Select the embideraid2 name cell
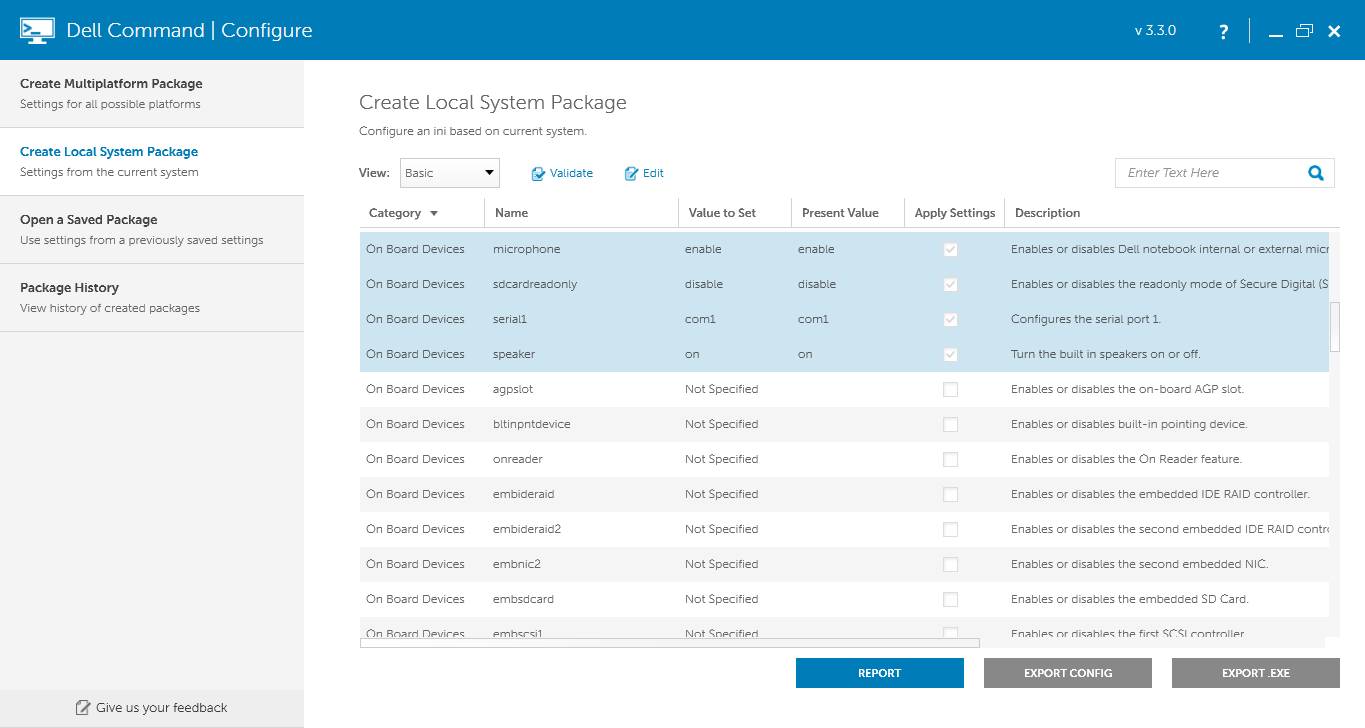 pos(527,530)
